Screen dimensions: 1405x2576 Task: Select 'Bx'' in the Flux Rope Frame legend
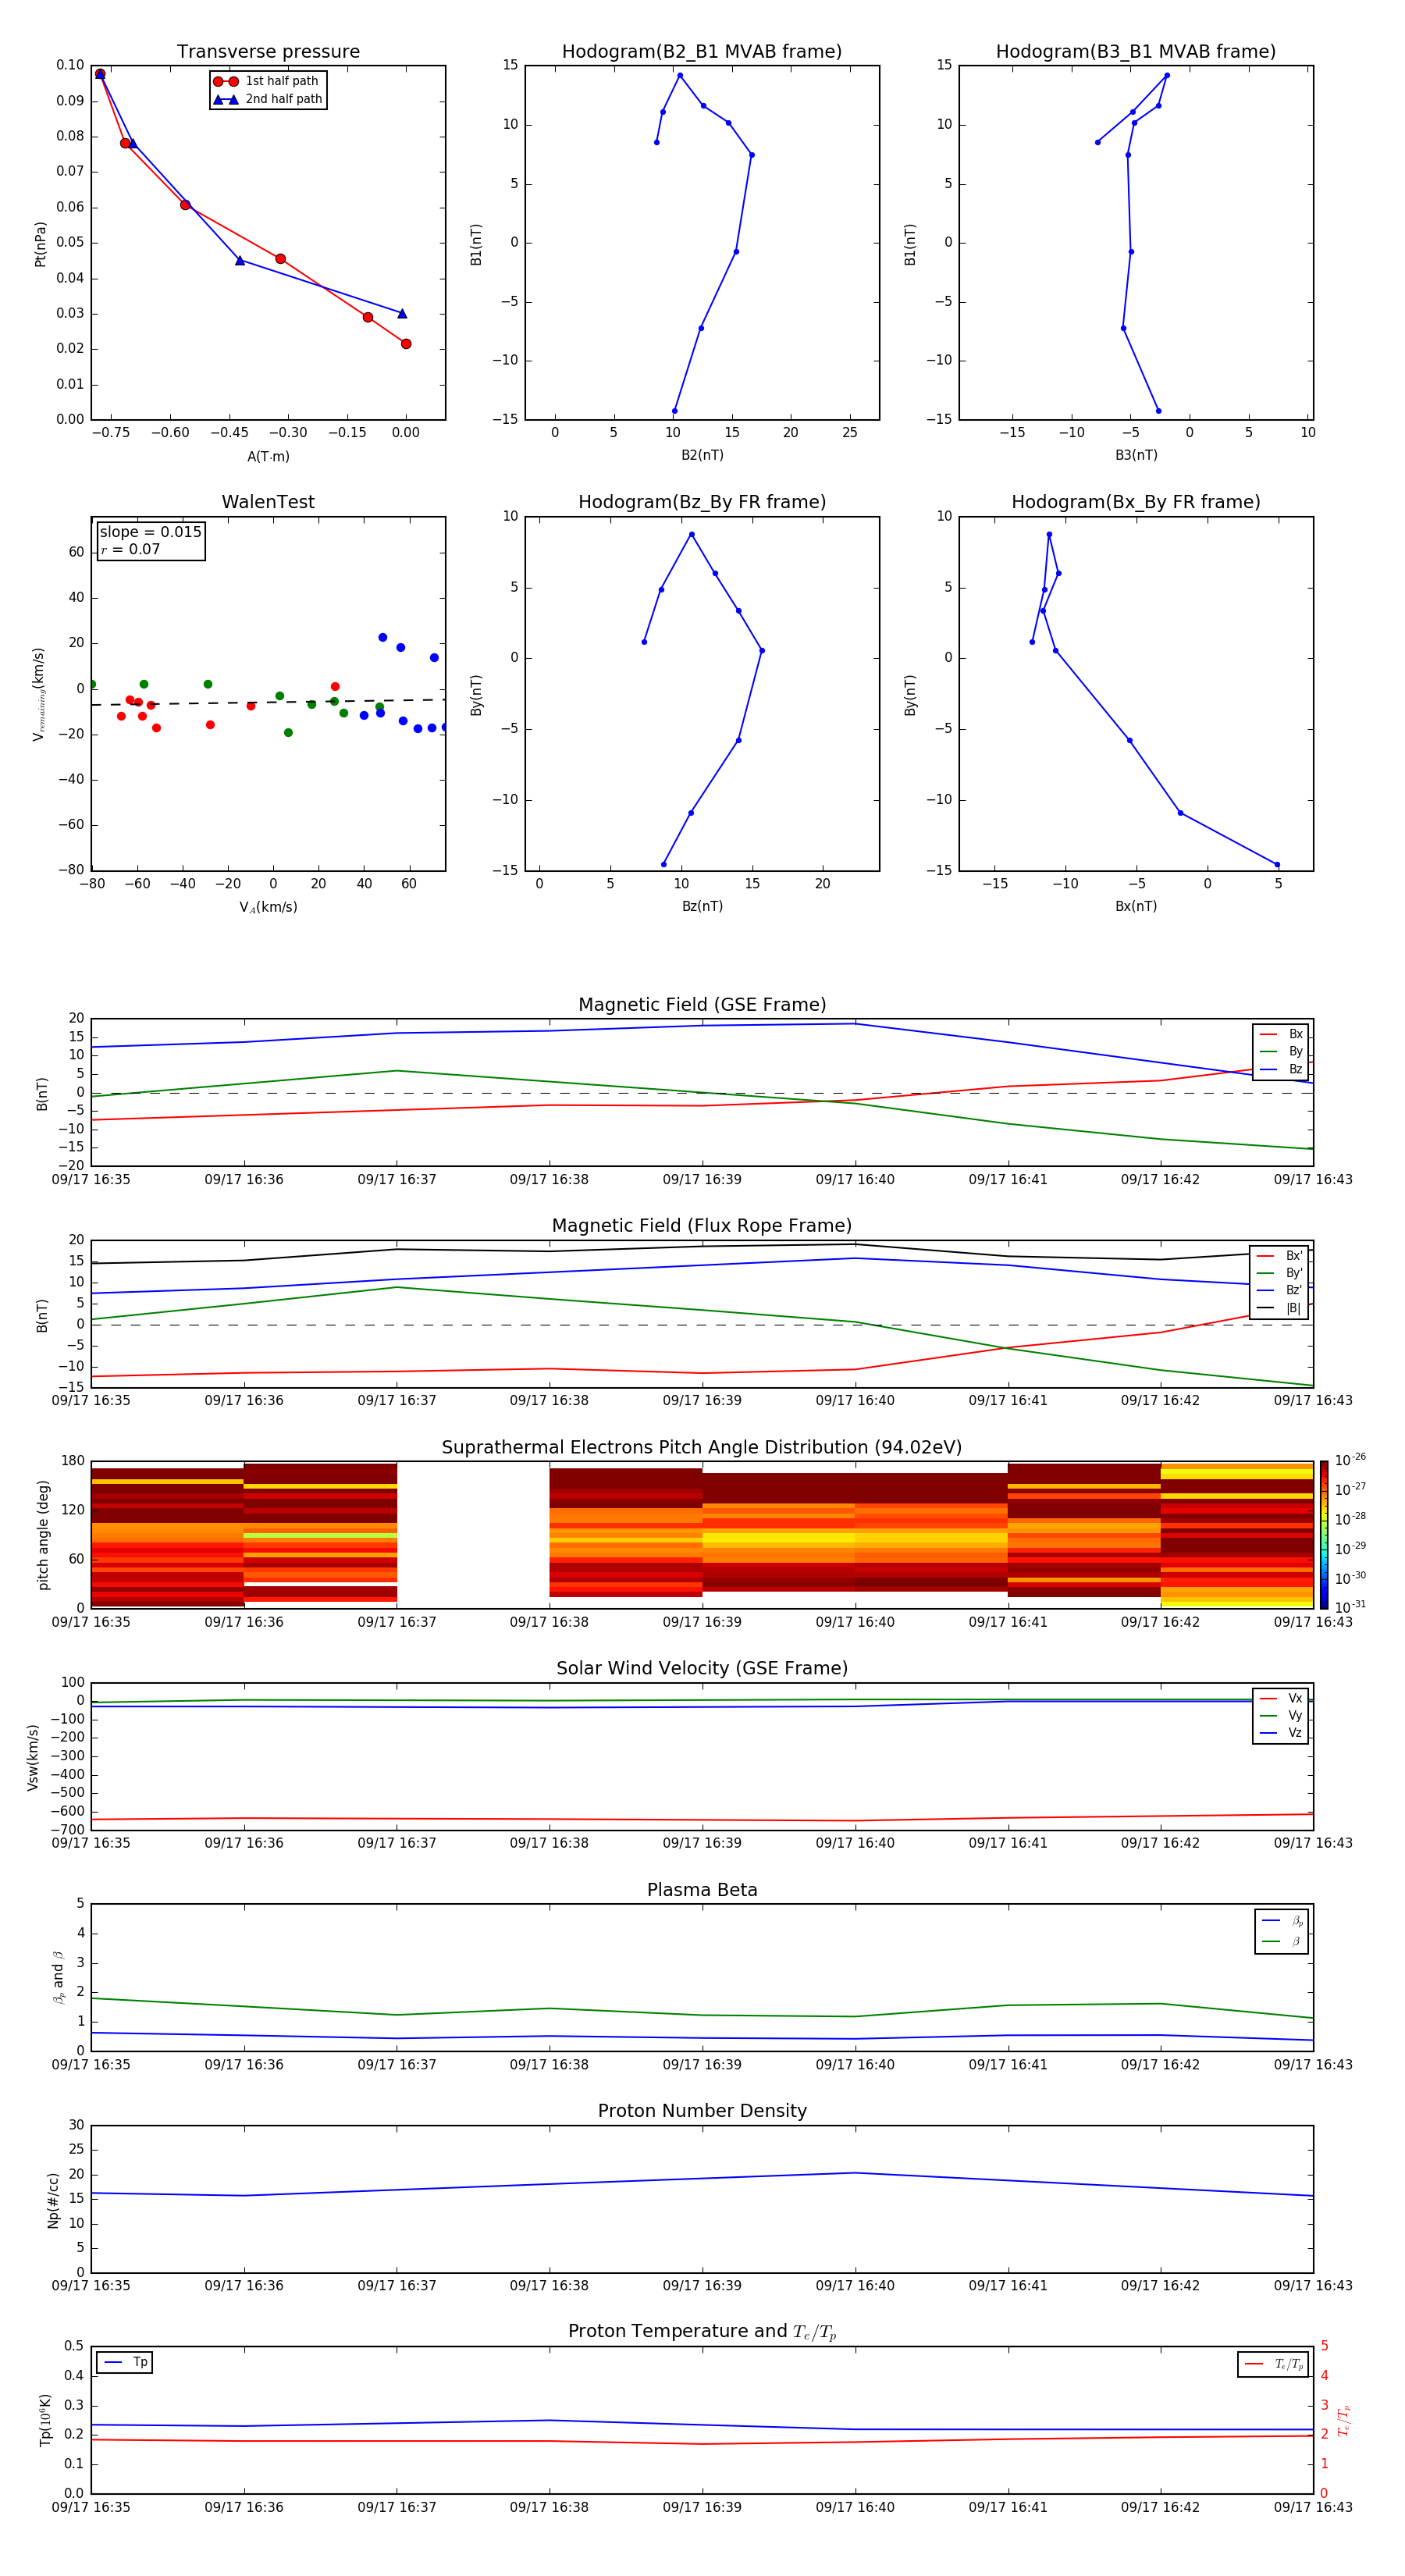point(1280,1256)
